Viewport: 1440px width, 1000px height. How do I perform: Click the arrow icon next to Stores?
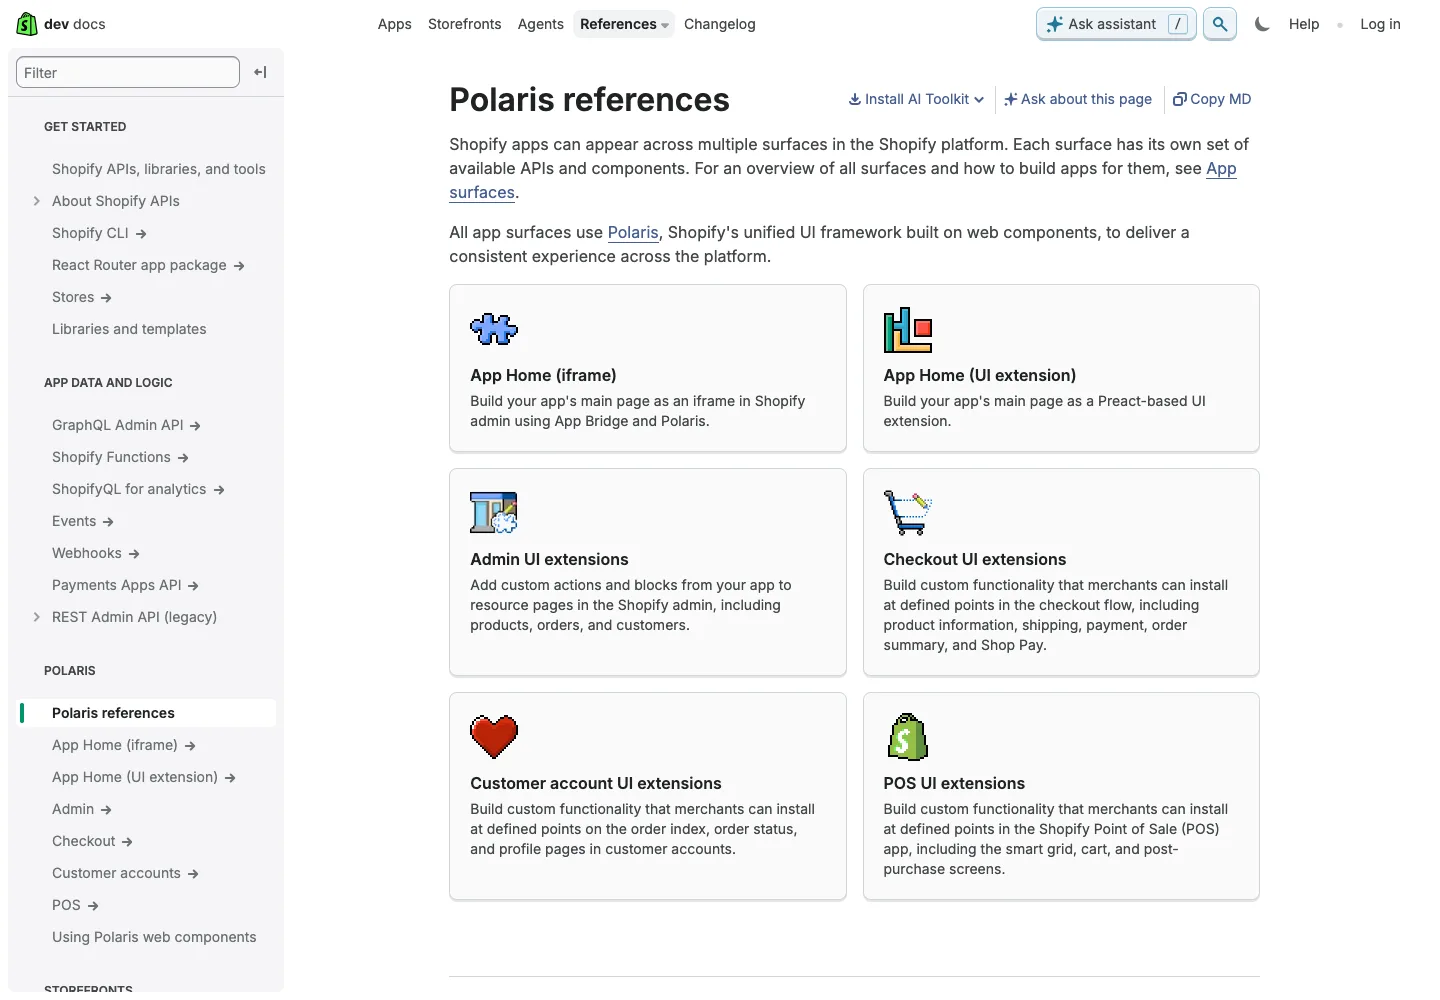(x=106, y=298)
